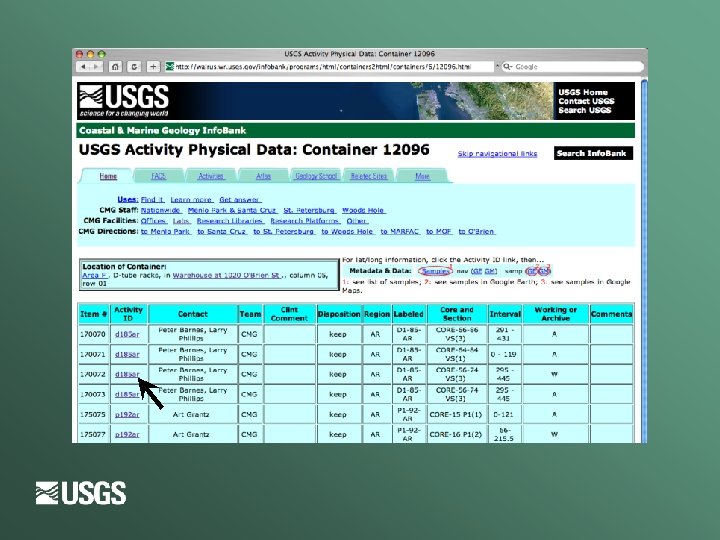Open activity p192ar in row 175075

click(x=127, y=414)
